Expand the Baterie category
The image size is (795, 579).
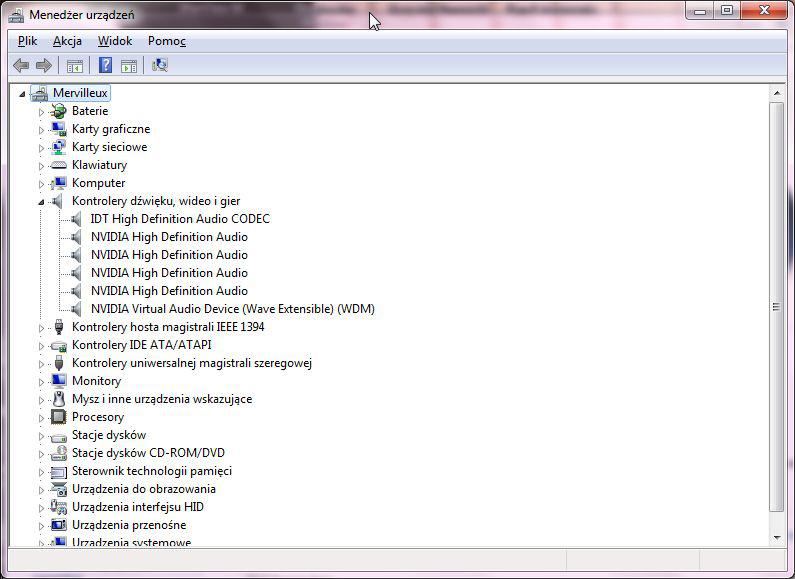41,112
